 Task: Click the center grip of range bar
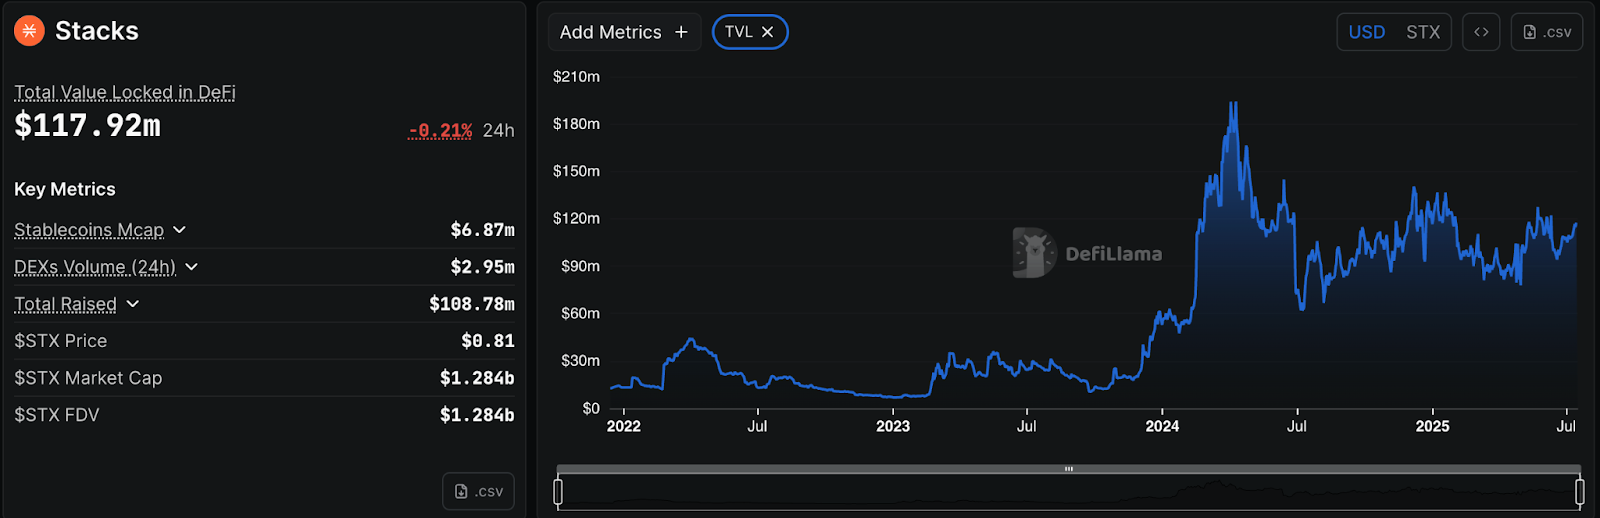click(x=1069, y=469)
